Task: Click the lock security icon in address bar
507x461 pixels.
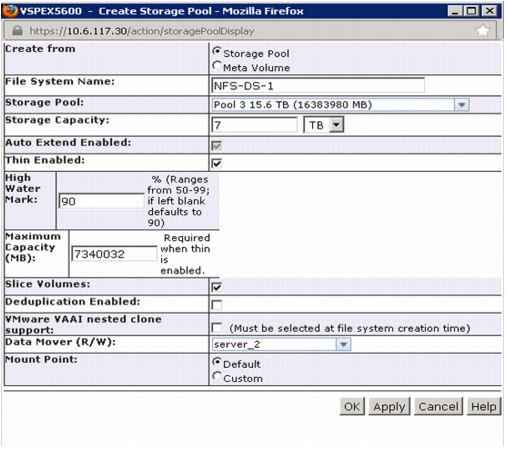Action: (17, 31)
